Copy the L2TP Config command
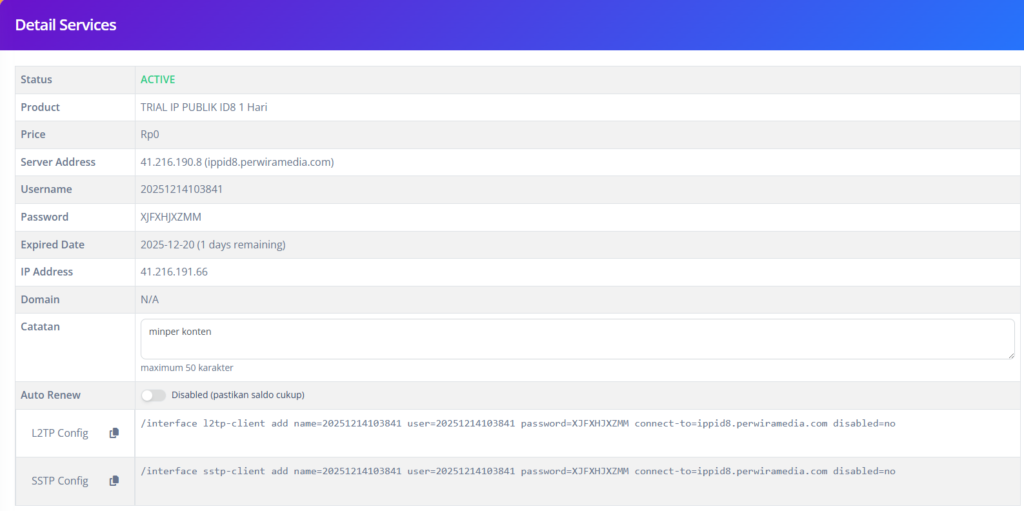This screenshot has width=1024, height=511. click(x=114, y=433)
